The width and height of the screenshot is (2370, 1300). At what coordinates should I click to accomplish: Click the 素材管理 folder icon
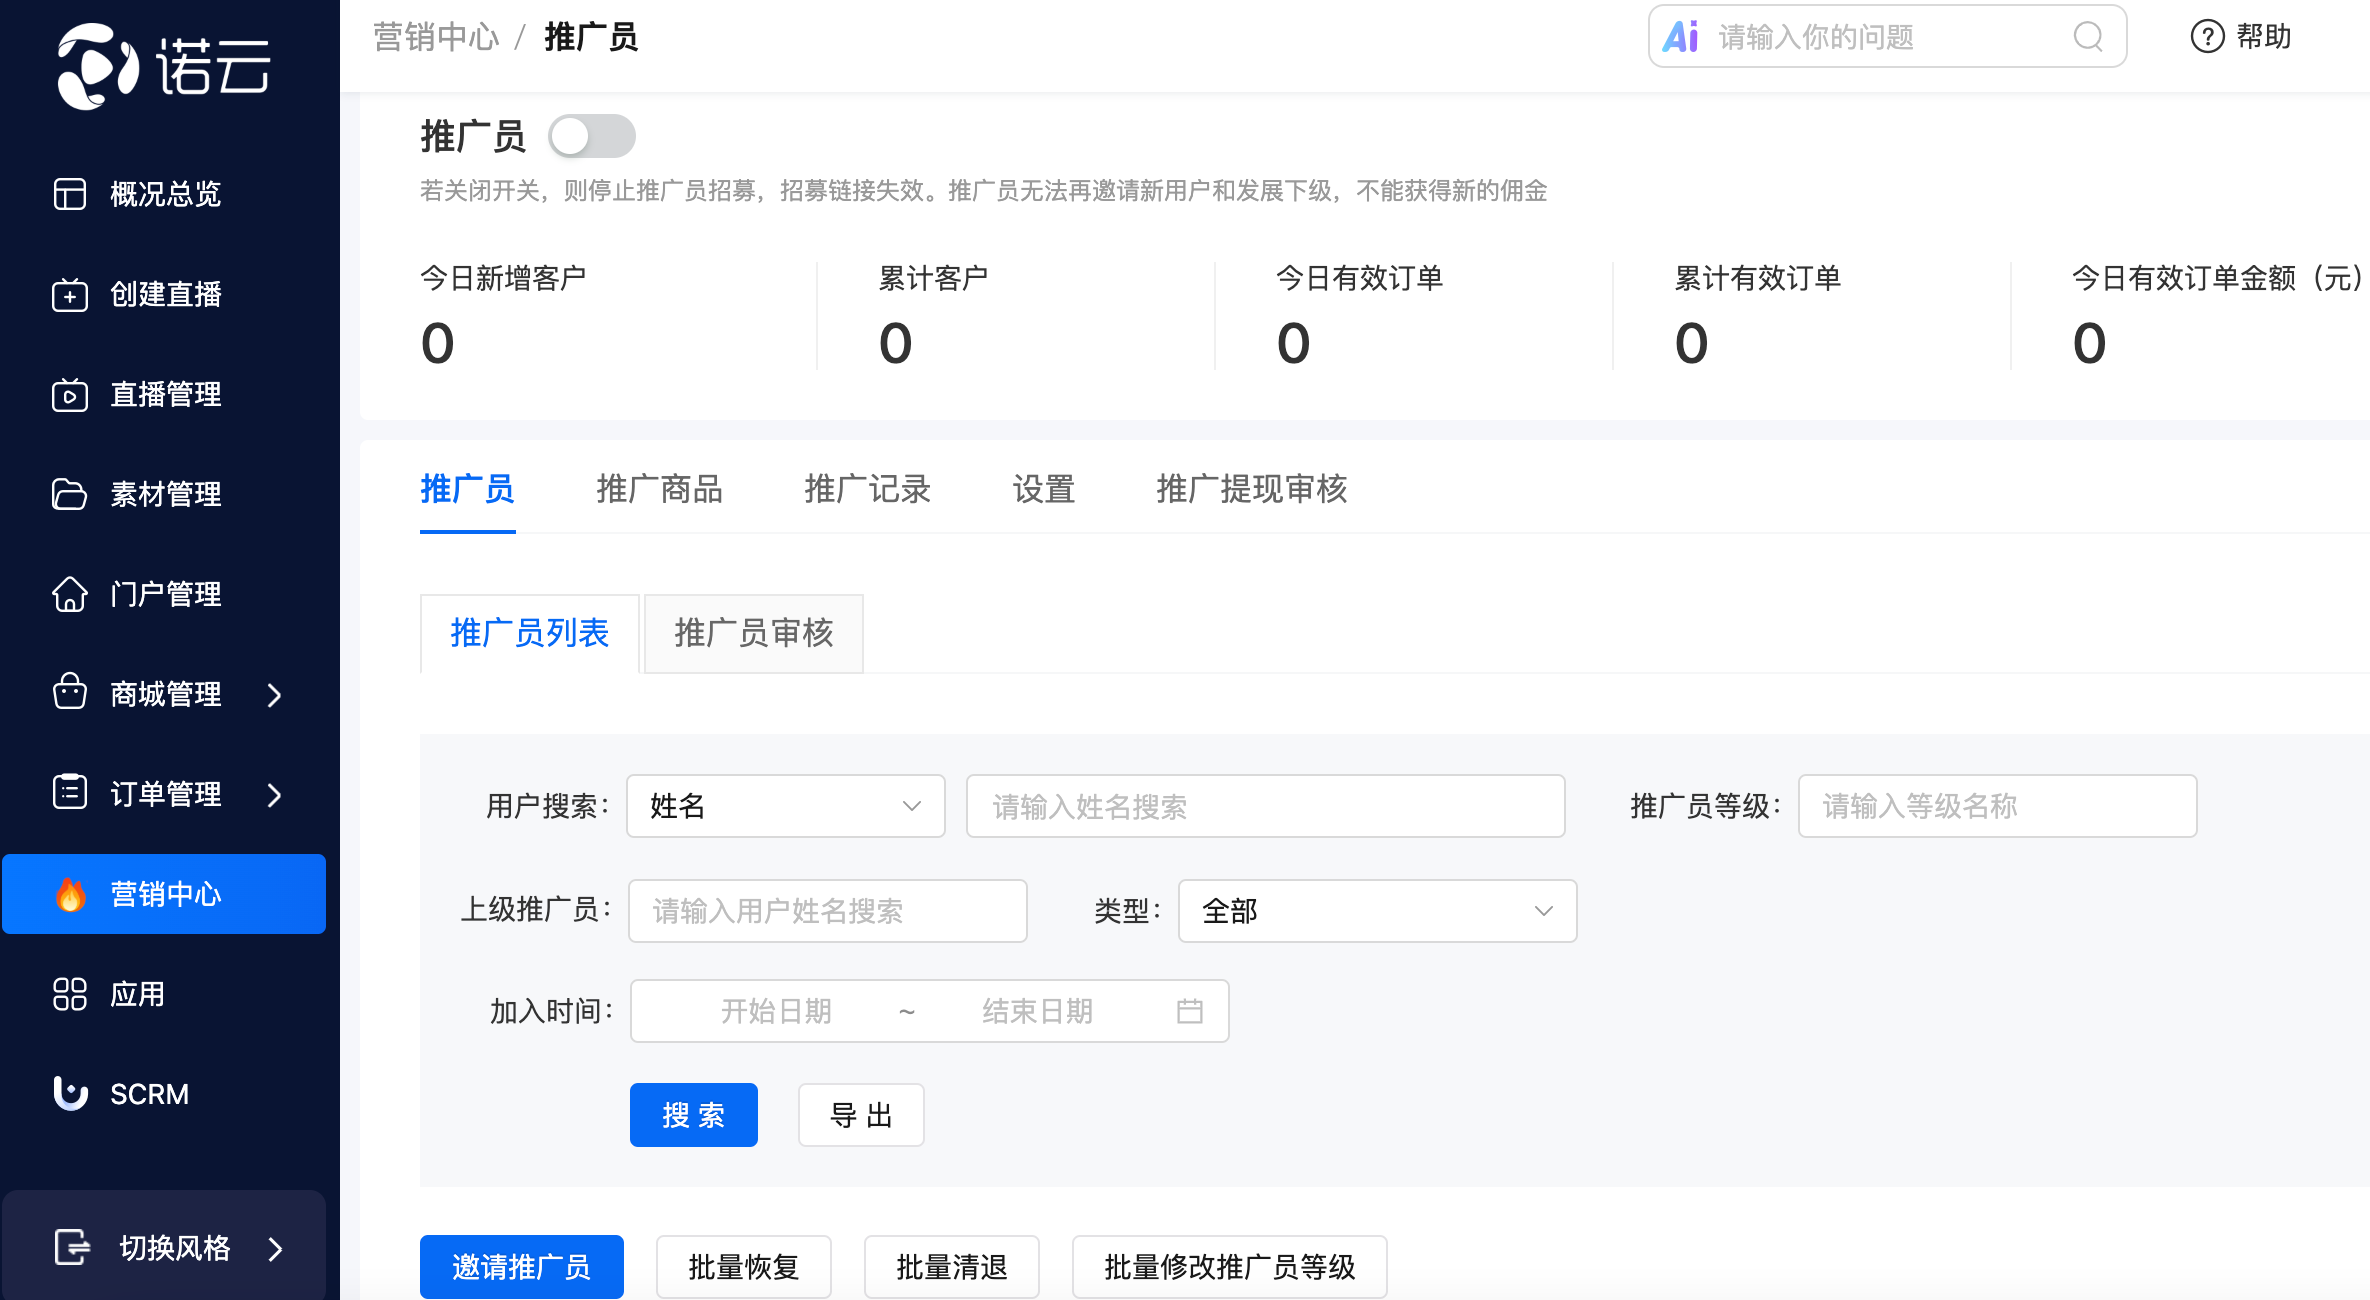pos(69,494)
